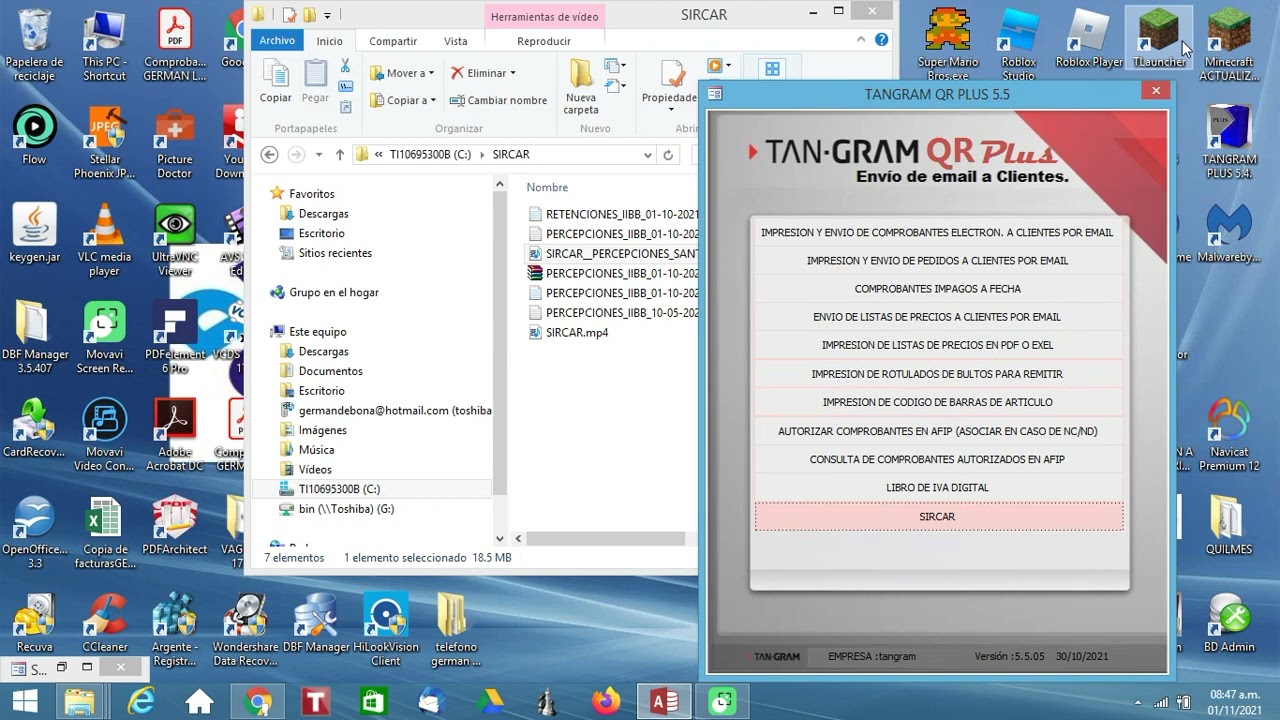
Task: Select CONSULTA DE COMPROBANTES AUTORIZADOS EN AFIP
Action: [938, 460]
